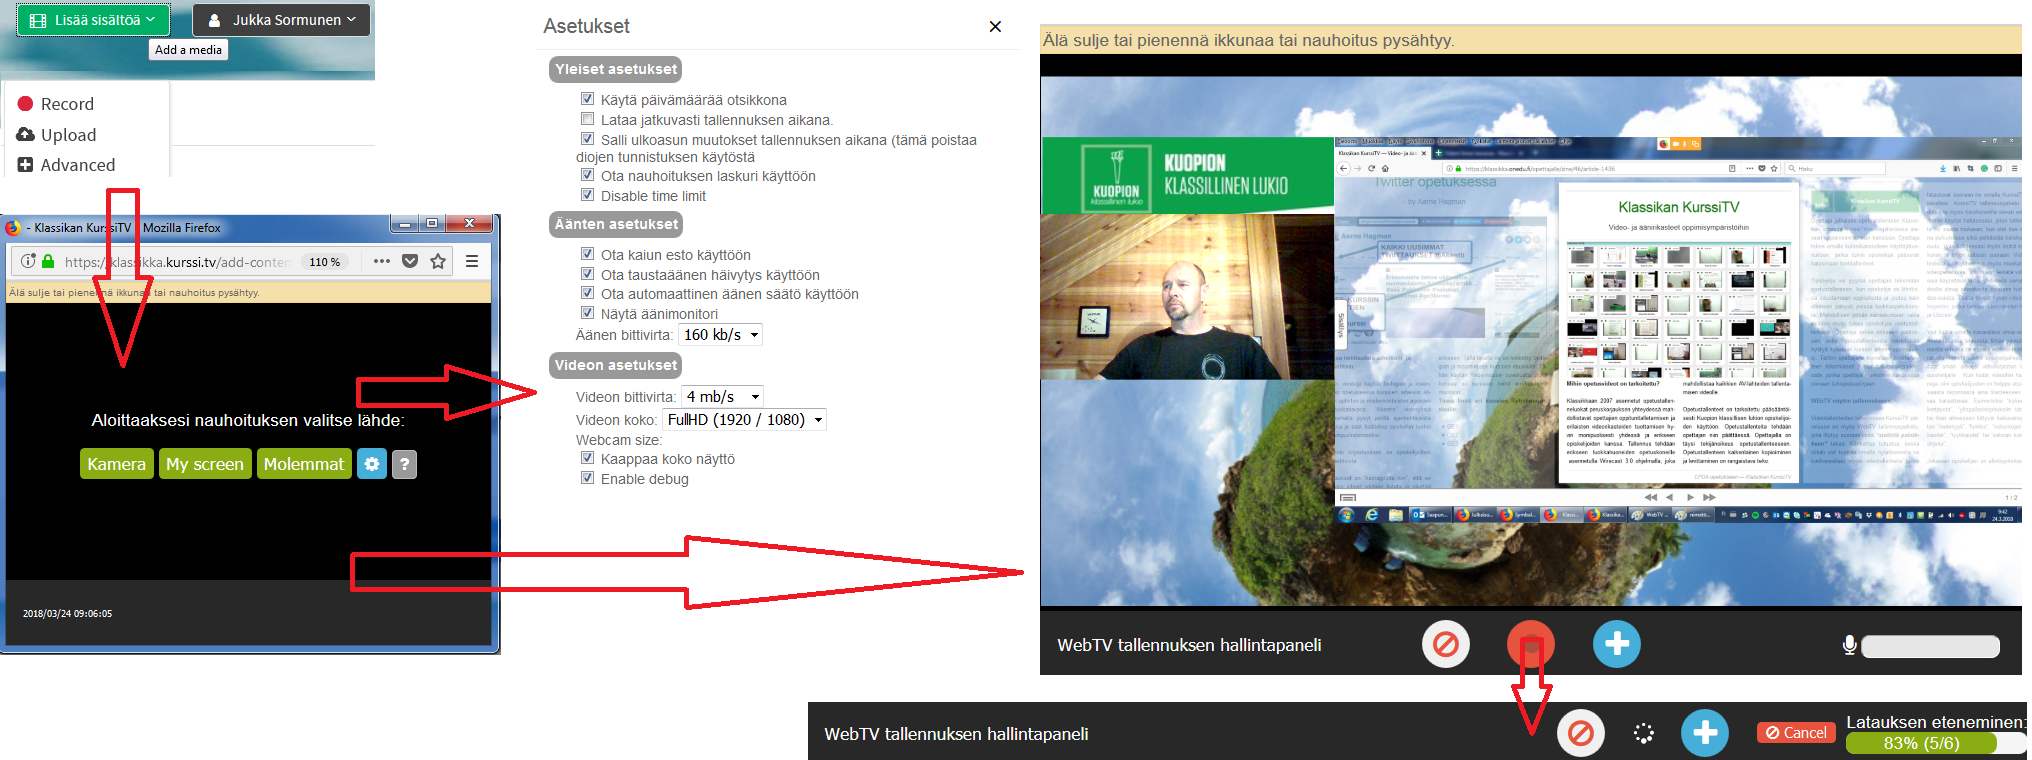Click the green upload progress bar

click(x=1920, y=743)
